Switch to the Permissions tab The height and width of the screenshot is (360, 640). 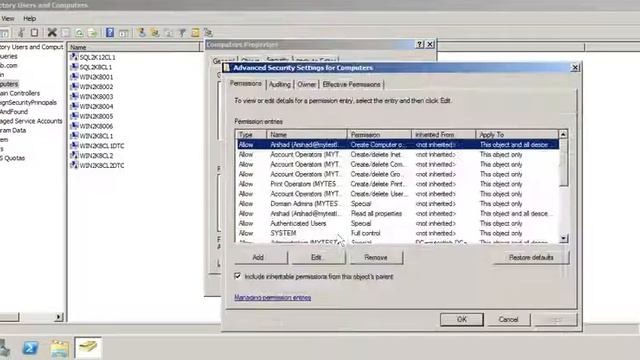click(x=246, y=83)
